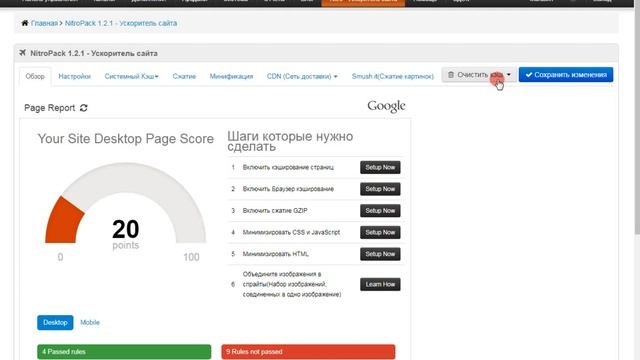Setup Now for Минимизировать CSS и JavaScript
The height and width of the screenshot is (360, 640).
(380, 232)
